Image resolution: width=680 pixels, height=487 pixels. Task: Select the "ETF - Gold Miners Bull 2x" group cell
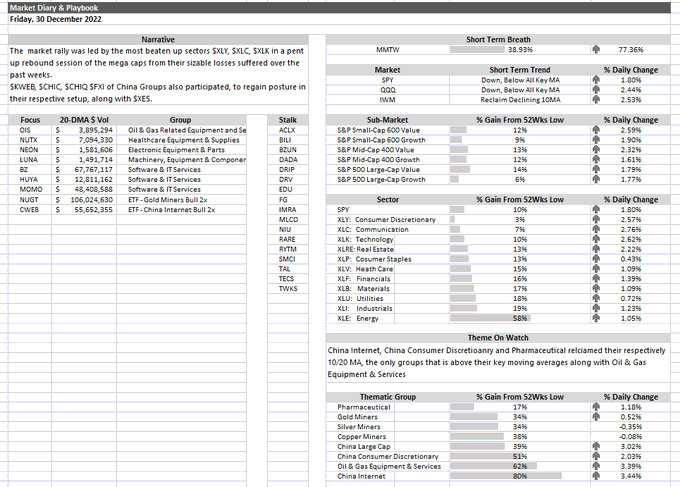[181, 199]
